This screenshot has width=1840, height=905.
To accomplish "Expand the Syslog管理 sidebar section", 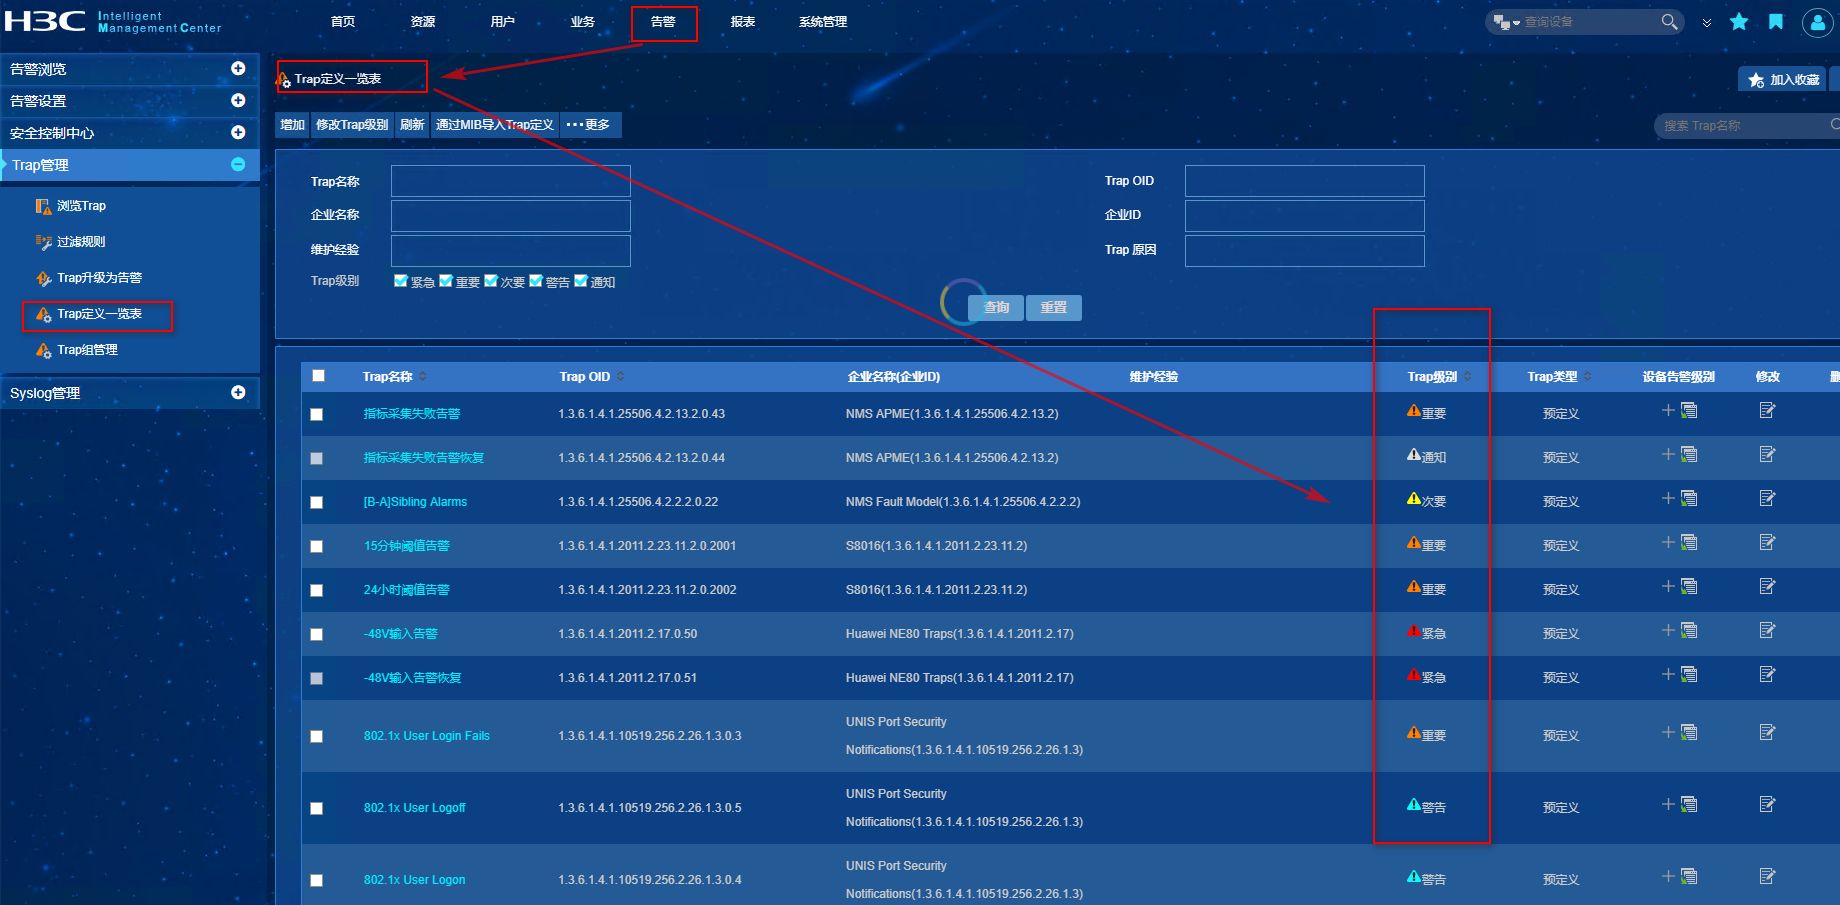I will click(238, 392).
